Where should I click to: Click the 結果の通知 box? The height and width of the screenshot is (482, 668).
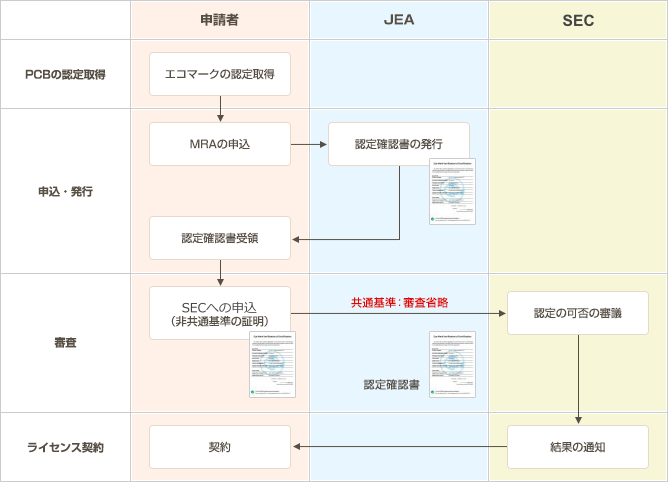click(578, 447)
